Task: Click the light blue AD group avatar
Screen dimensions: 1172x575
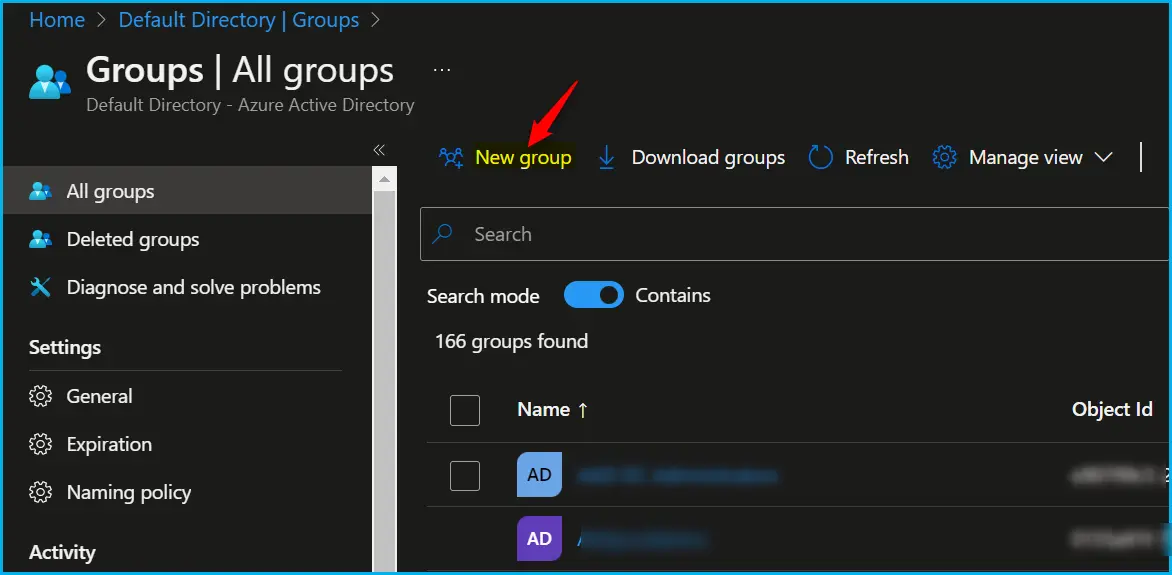Action: (x=539, y=475)
